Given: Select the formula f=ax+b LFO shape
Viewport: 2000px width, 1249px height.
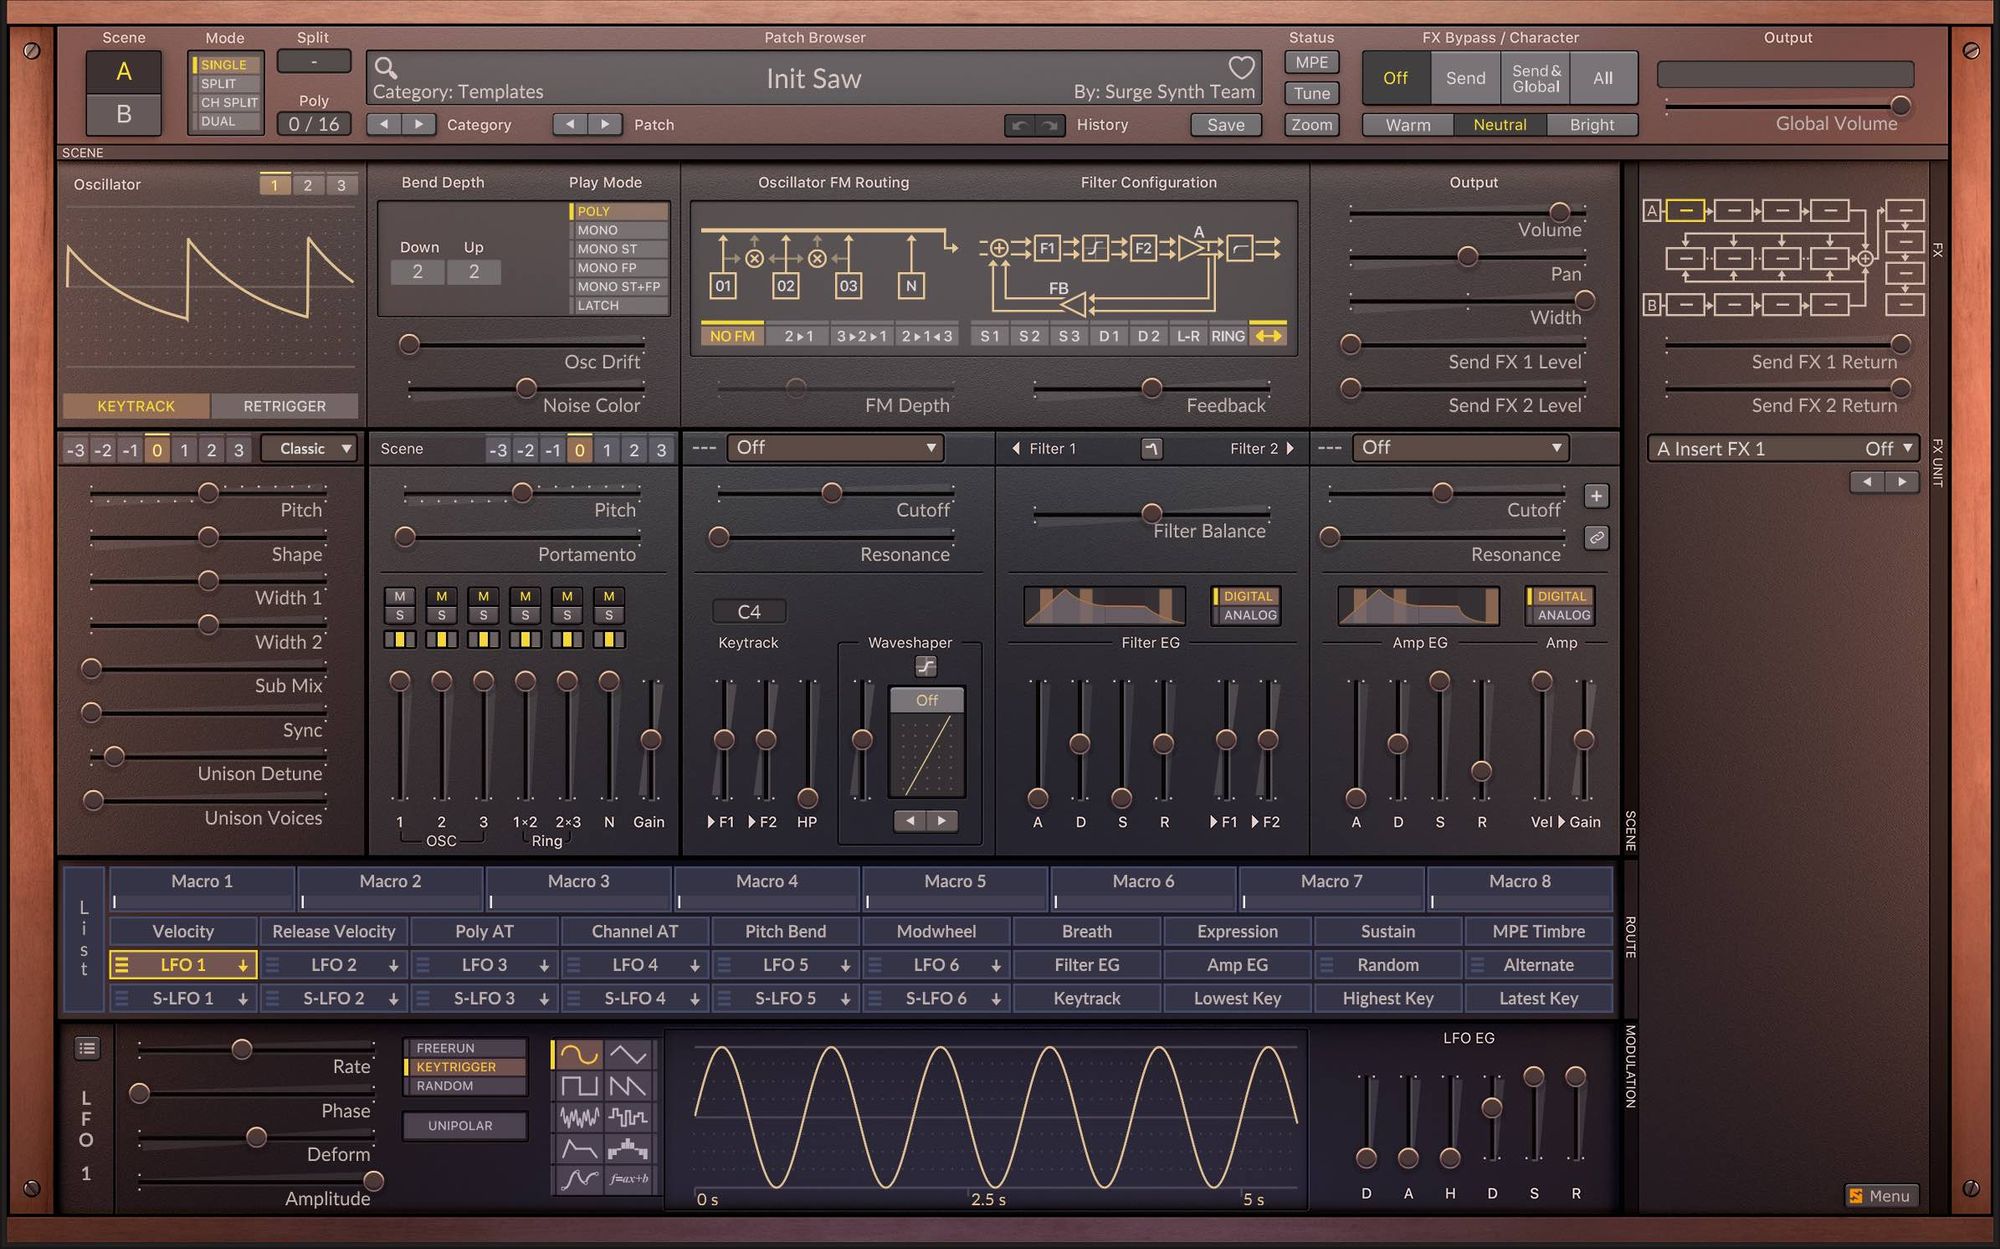Looking at the screenshot, I should (628, 1178).
